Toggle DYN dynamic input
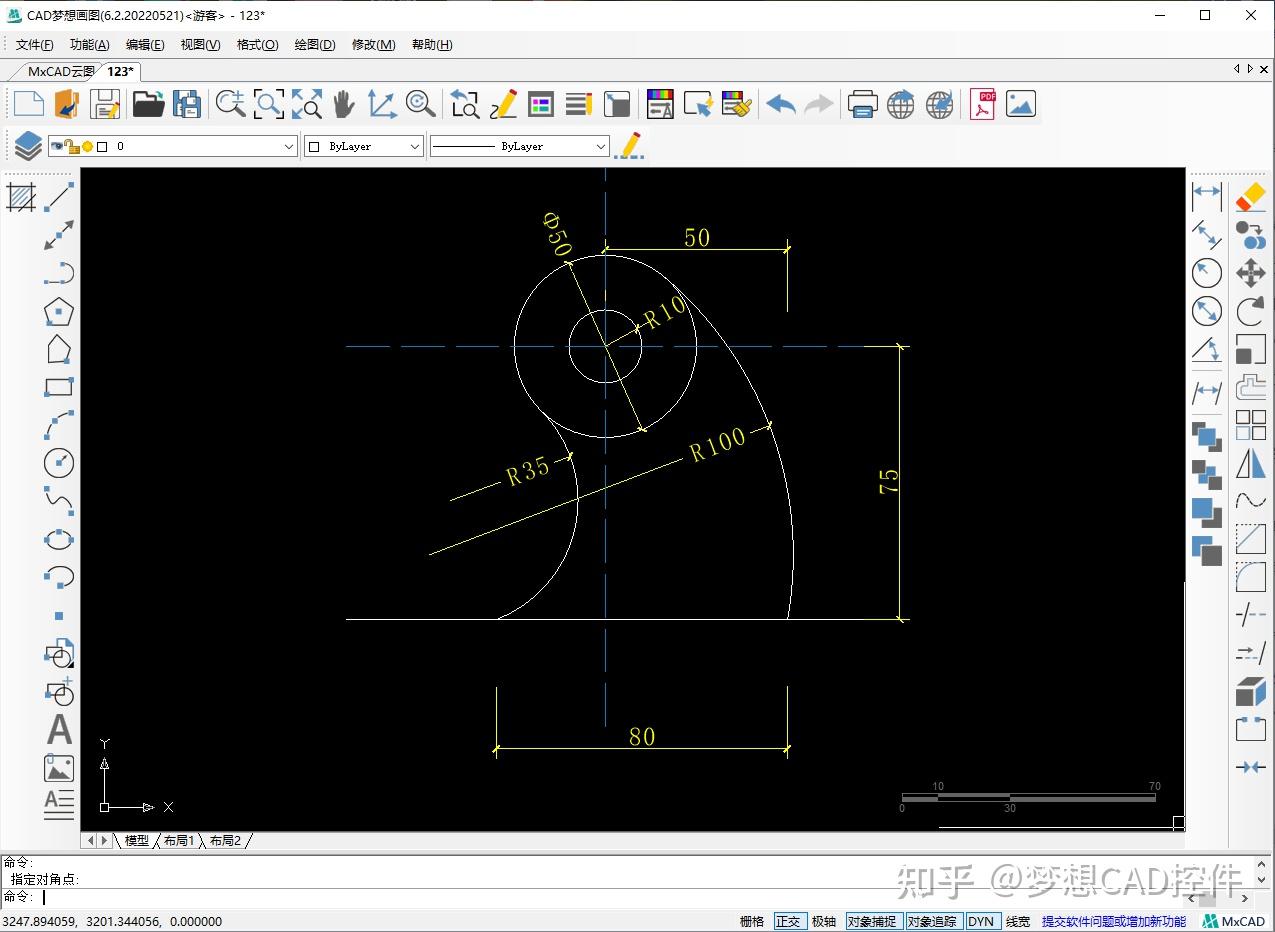 981,921
